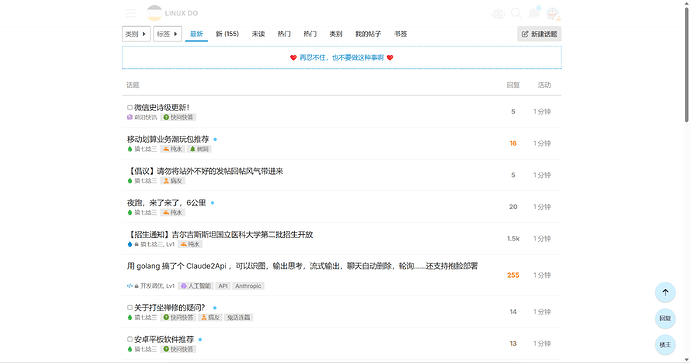Image resolution: width=690 pixels, height=363 pixels.
Task: Click reply count 14 on 关于打坐禅修 row
Action: [513, 312]
